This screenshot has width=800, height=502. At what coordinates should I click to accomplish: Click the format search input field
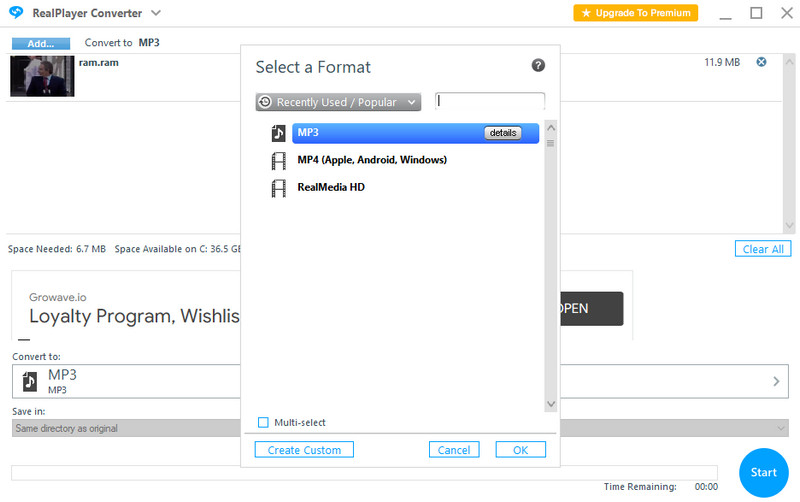[490, 101]
